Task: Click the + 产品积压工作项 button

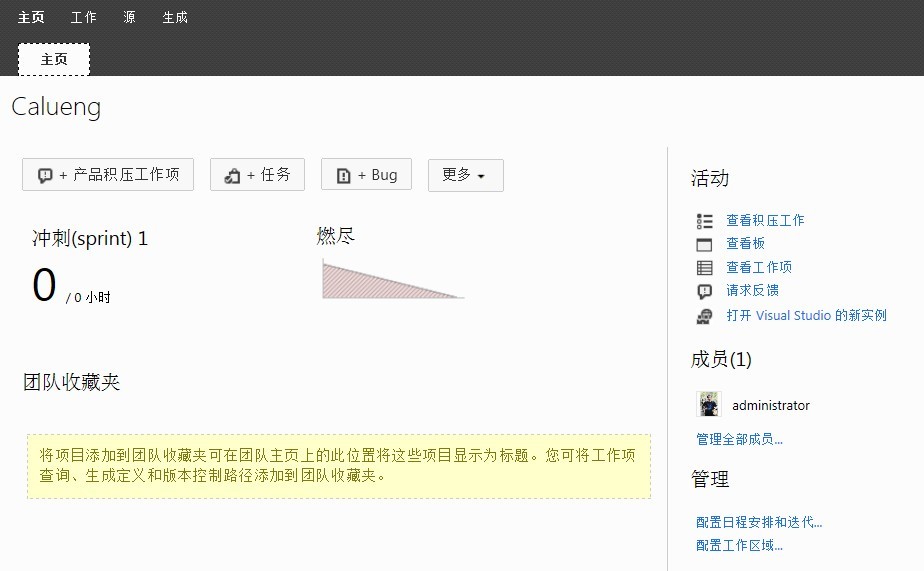Action: tap(108, 174)
